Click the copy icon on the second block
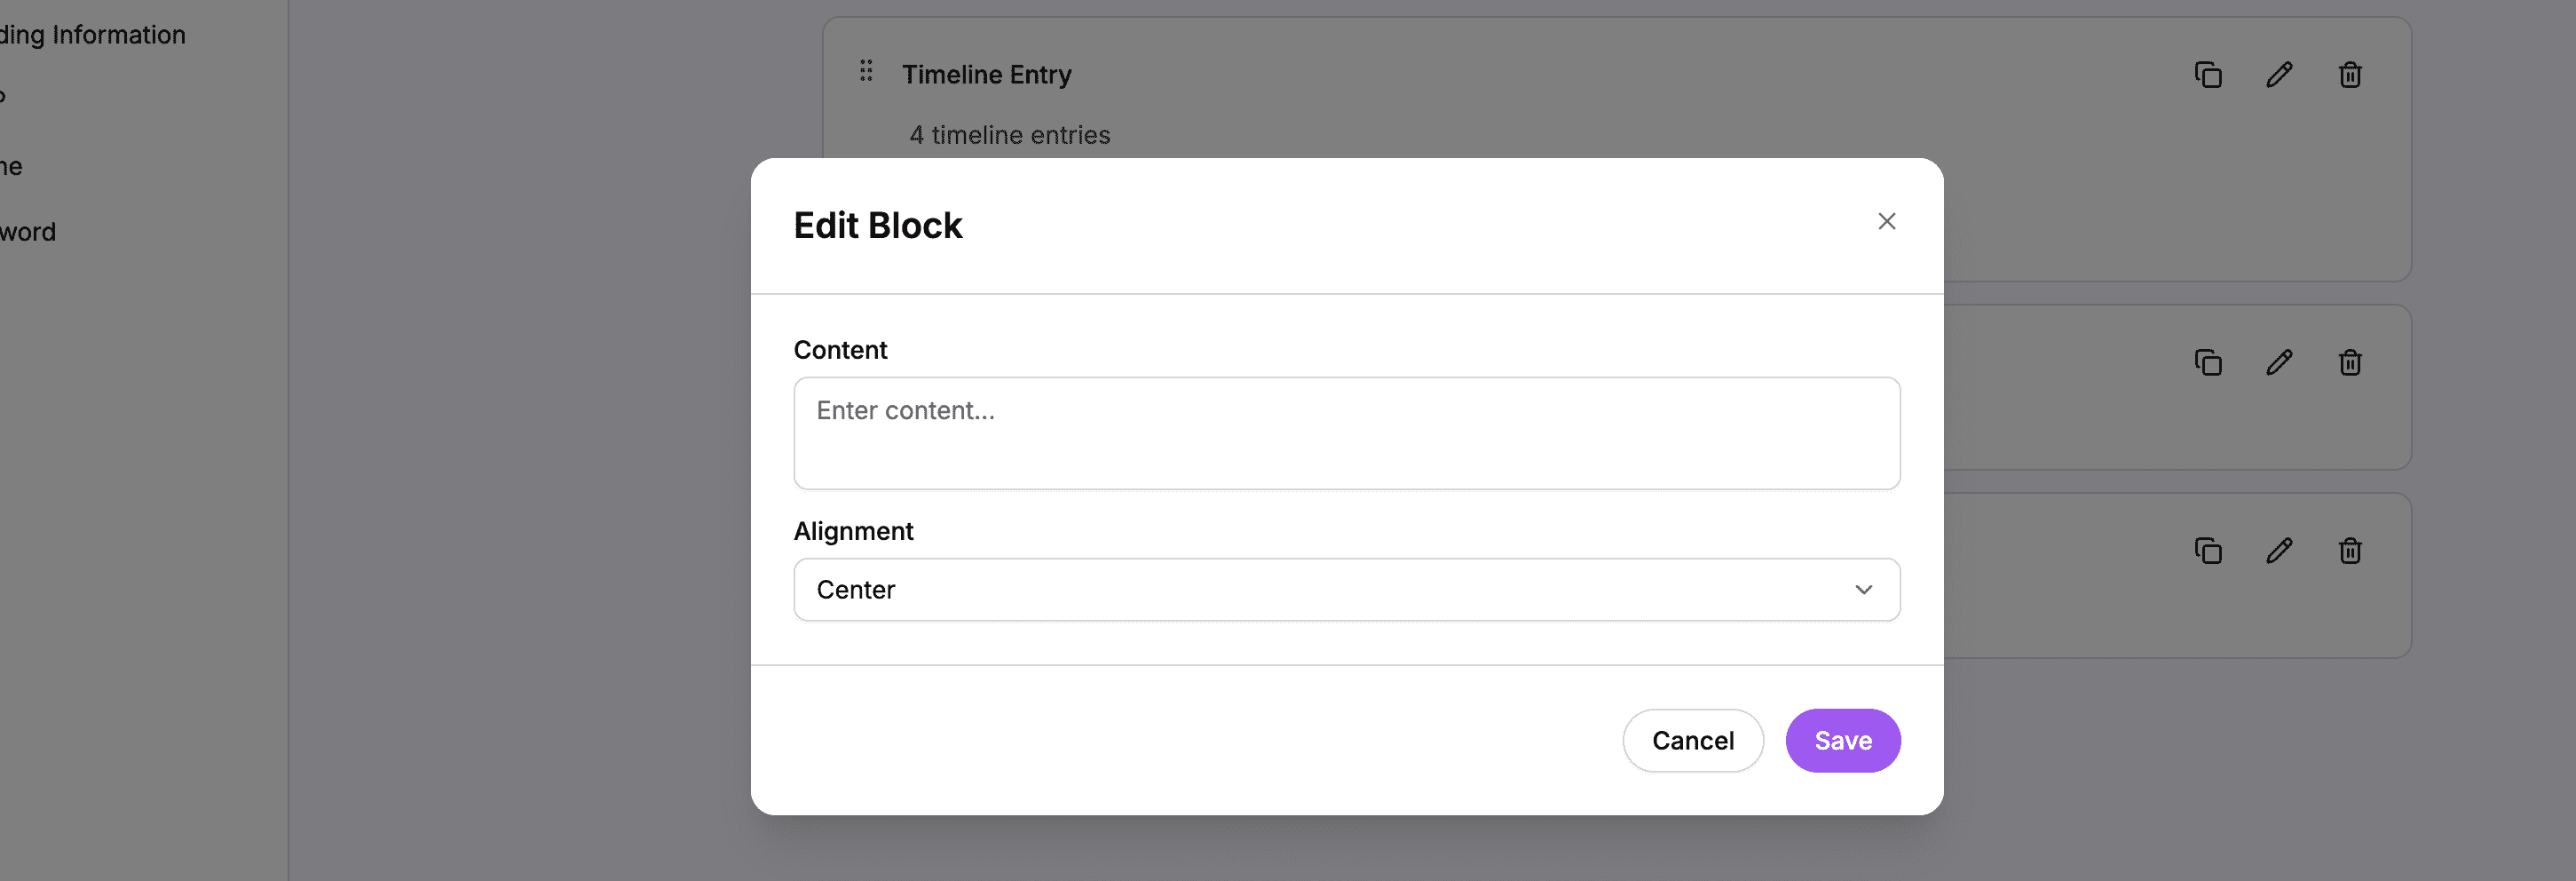Image resolution: width=2576 pixels, height=881 pixels. (2208, 362)
